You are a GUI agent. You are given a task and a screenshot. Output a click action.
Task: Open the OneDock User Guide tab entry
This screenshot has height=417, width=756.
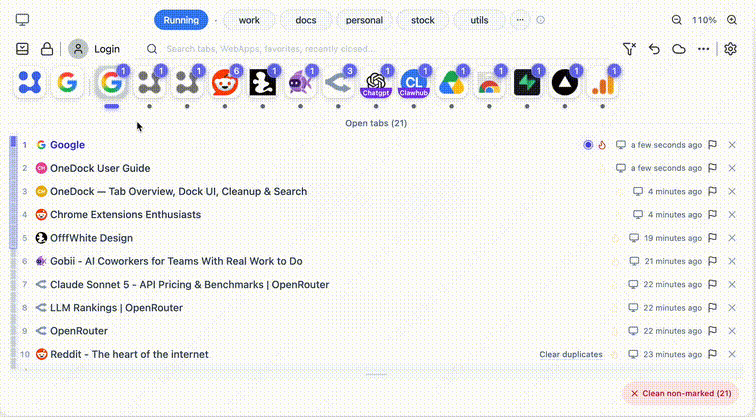[x=100, y=168]
